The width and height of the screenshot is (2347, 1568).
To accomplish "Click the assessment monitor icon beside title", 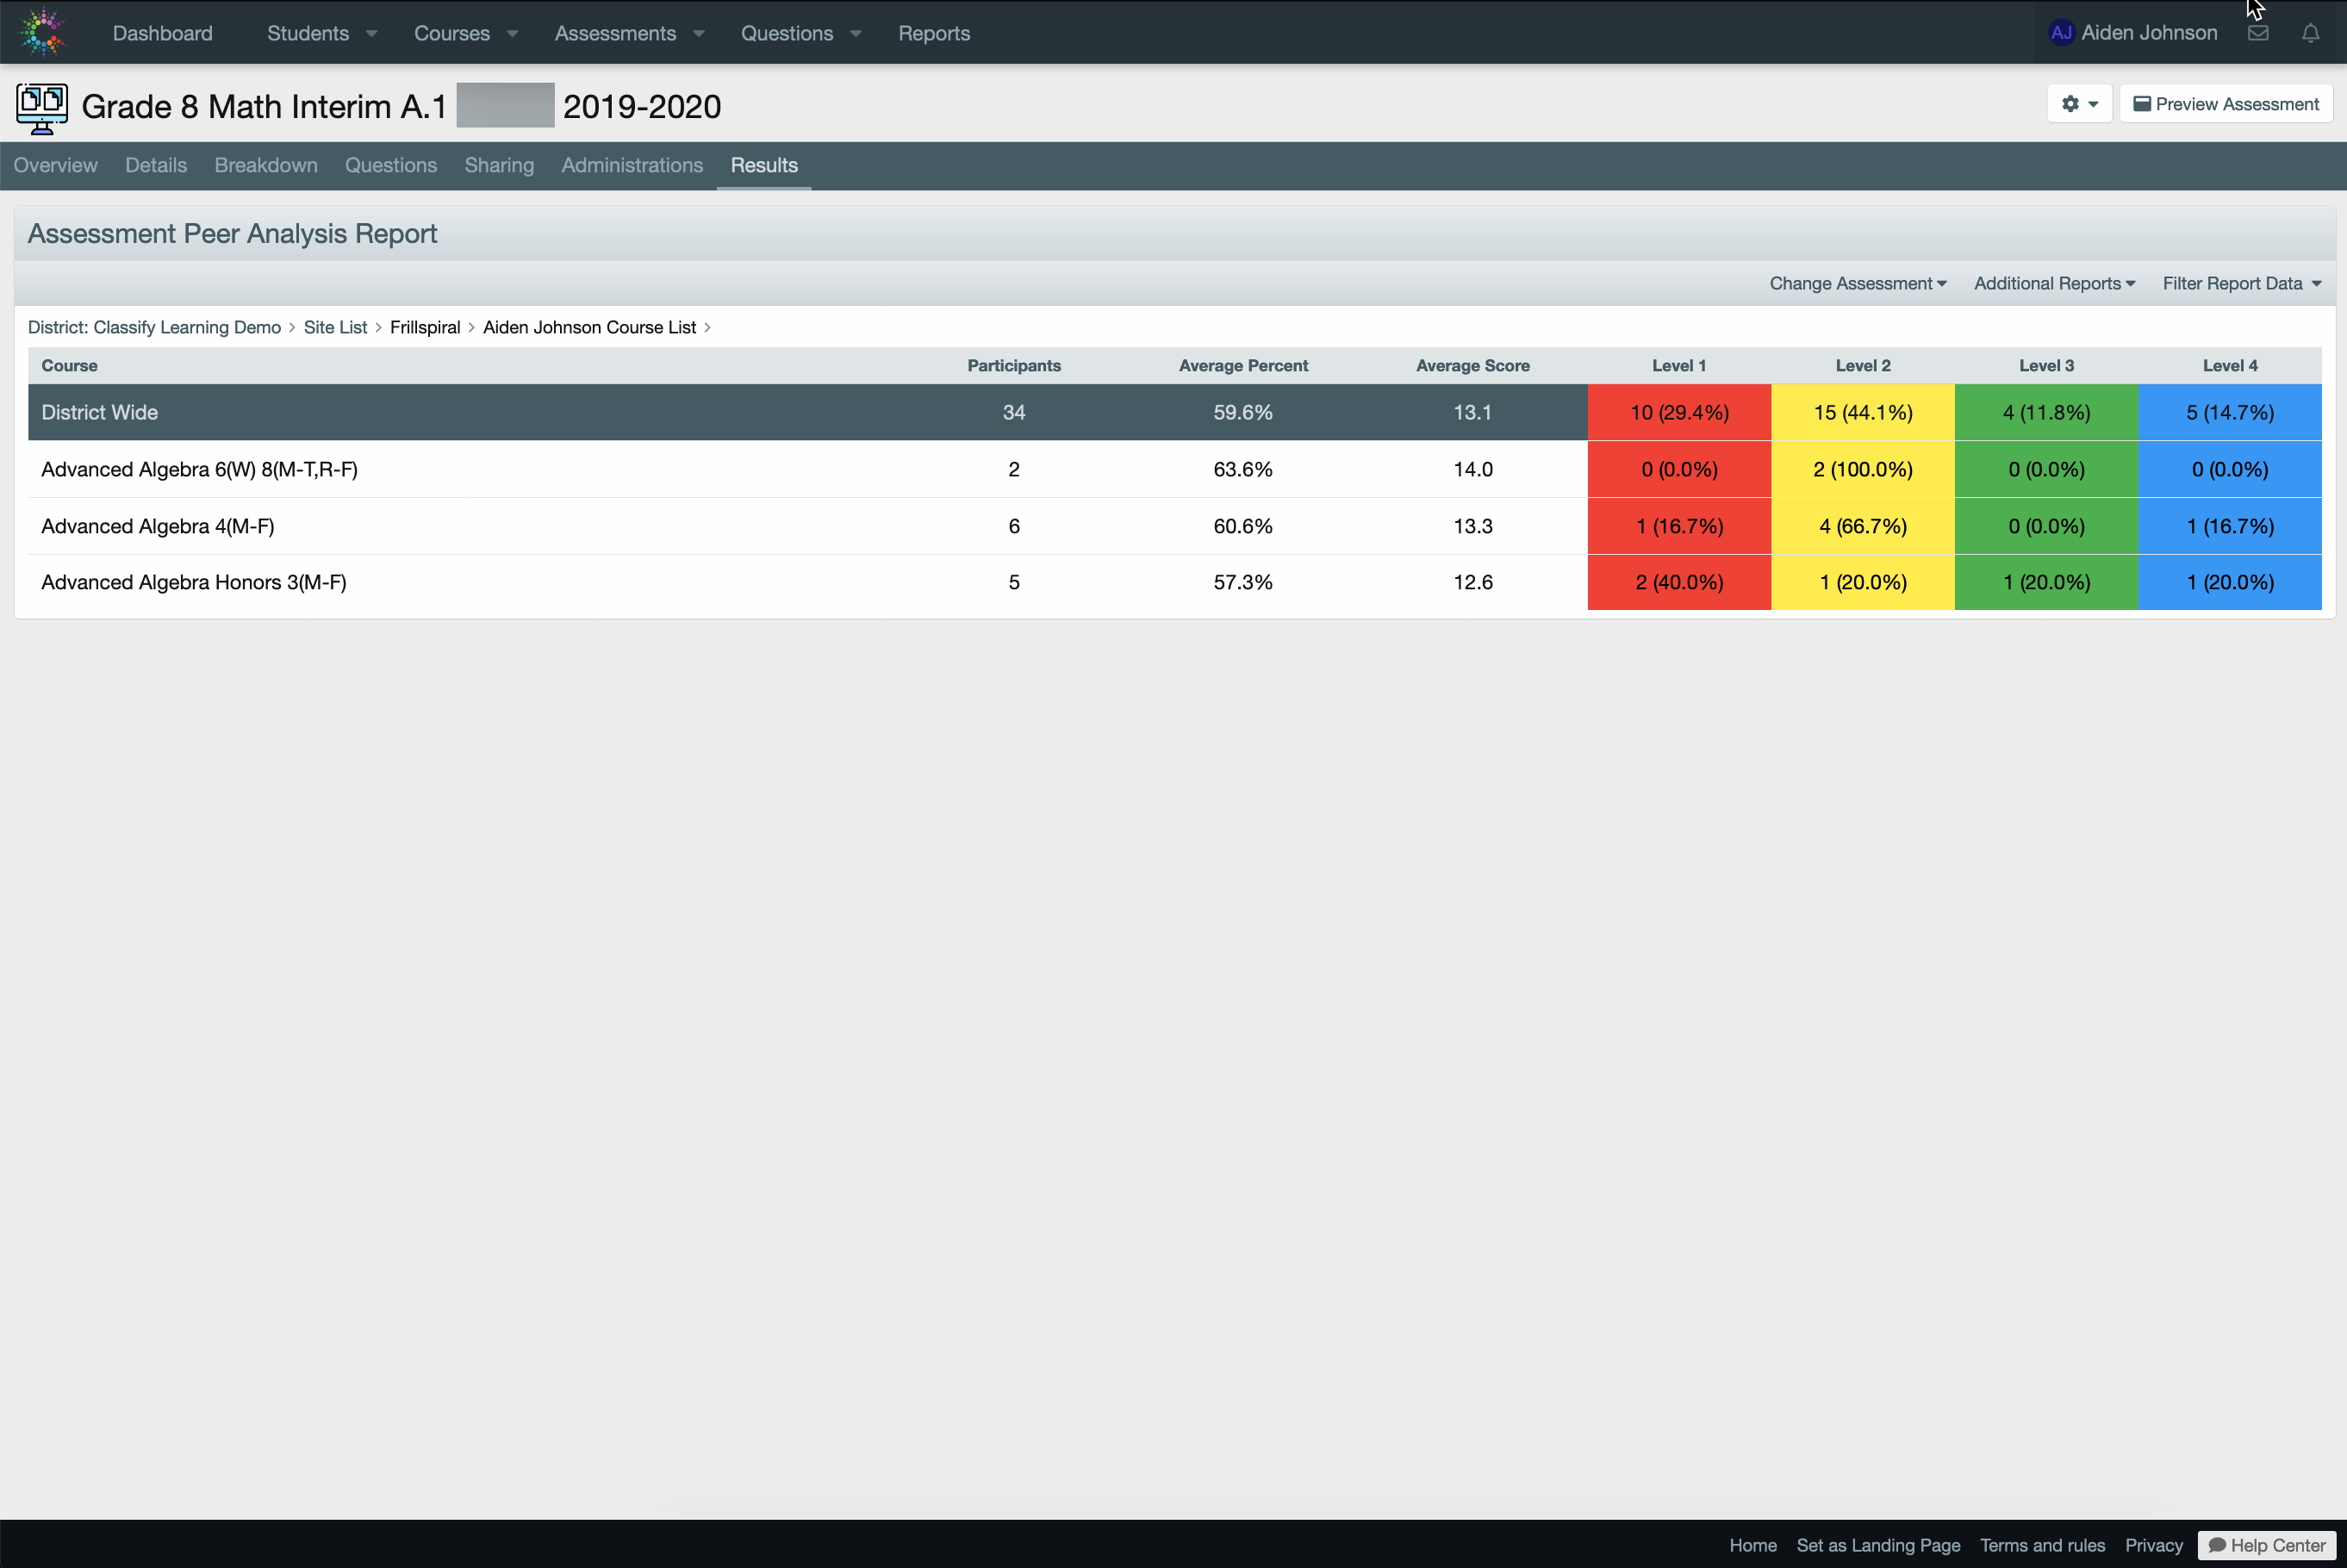I will coord(42,107).
